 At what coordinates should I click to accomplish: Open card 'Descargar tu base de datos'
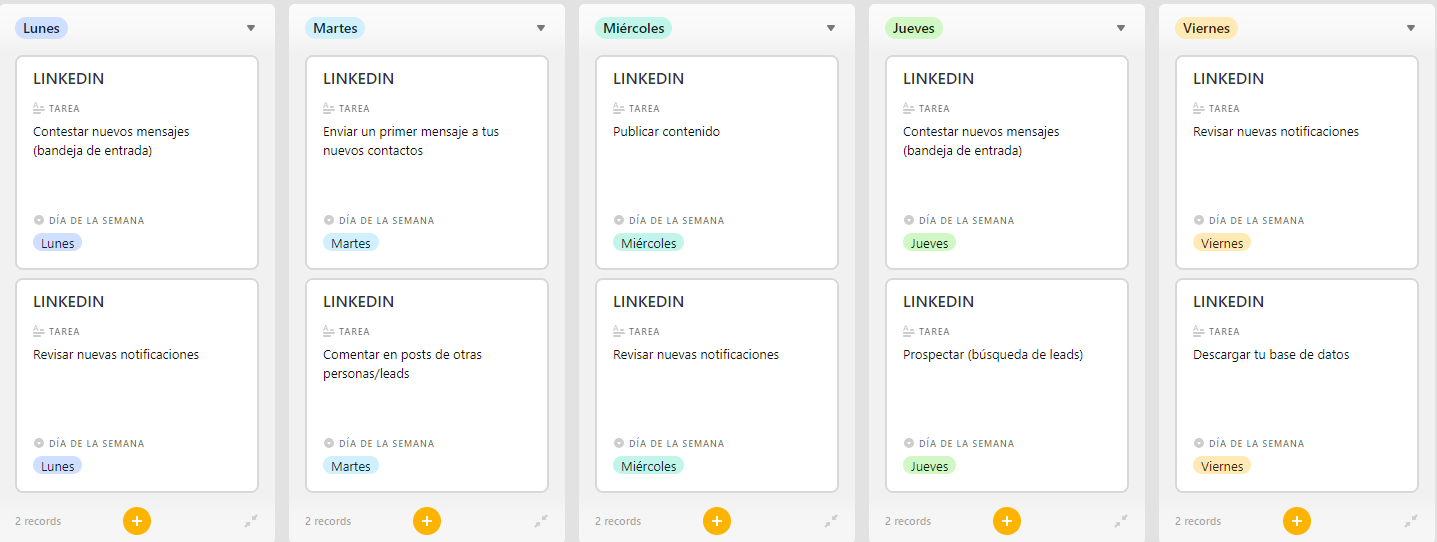pyautogui.click(x=1297, y=386)
